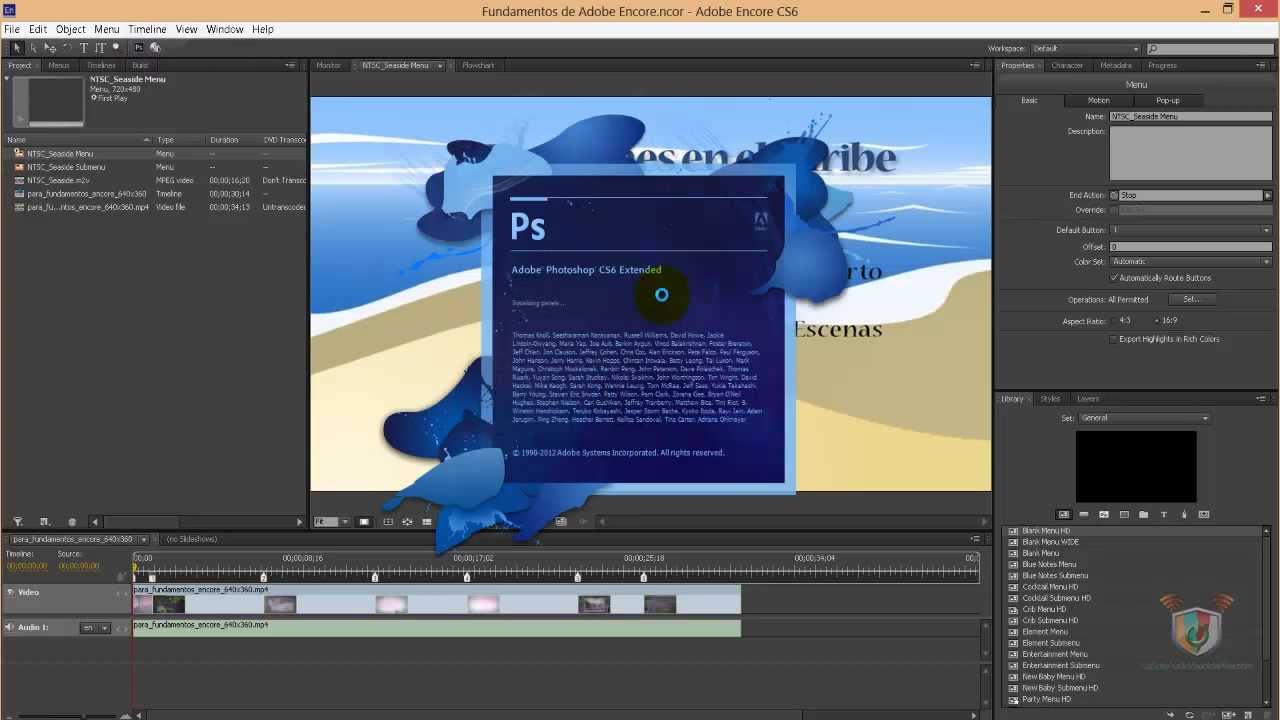
Task: Switch to the Build tab
Action: [x=140, y=65]
